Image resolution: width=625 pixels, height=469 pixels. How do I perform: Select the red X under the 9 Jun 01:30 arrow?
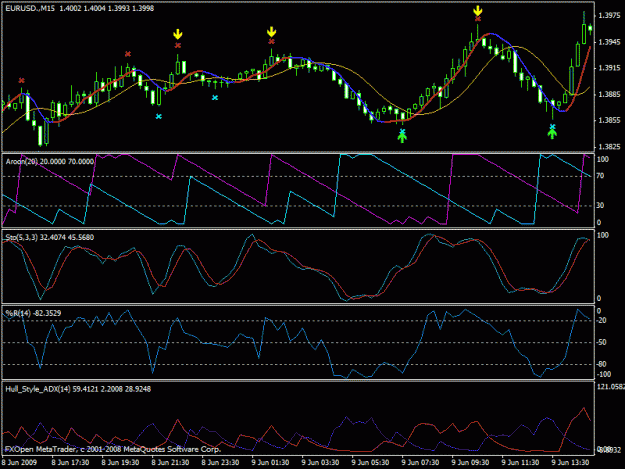tap(271, 41)
